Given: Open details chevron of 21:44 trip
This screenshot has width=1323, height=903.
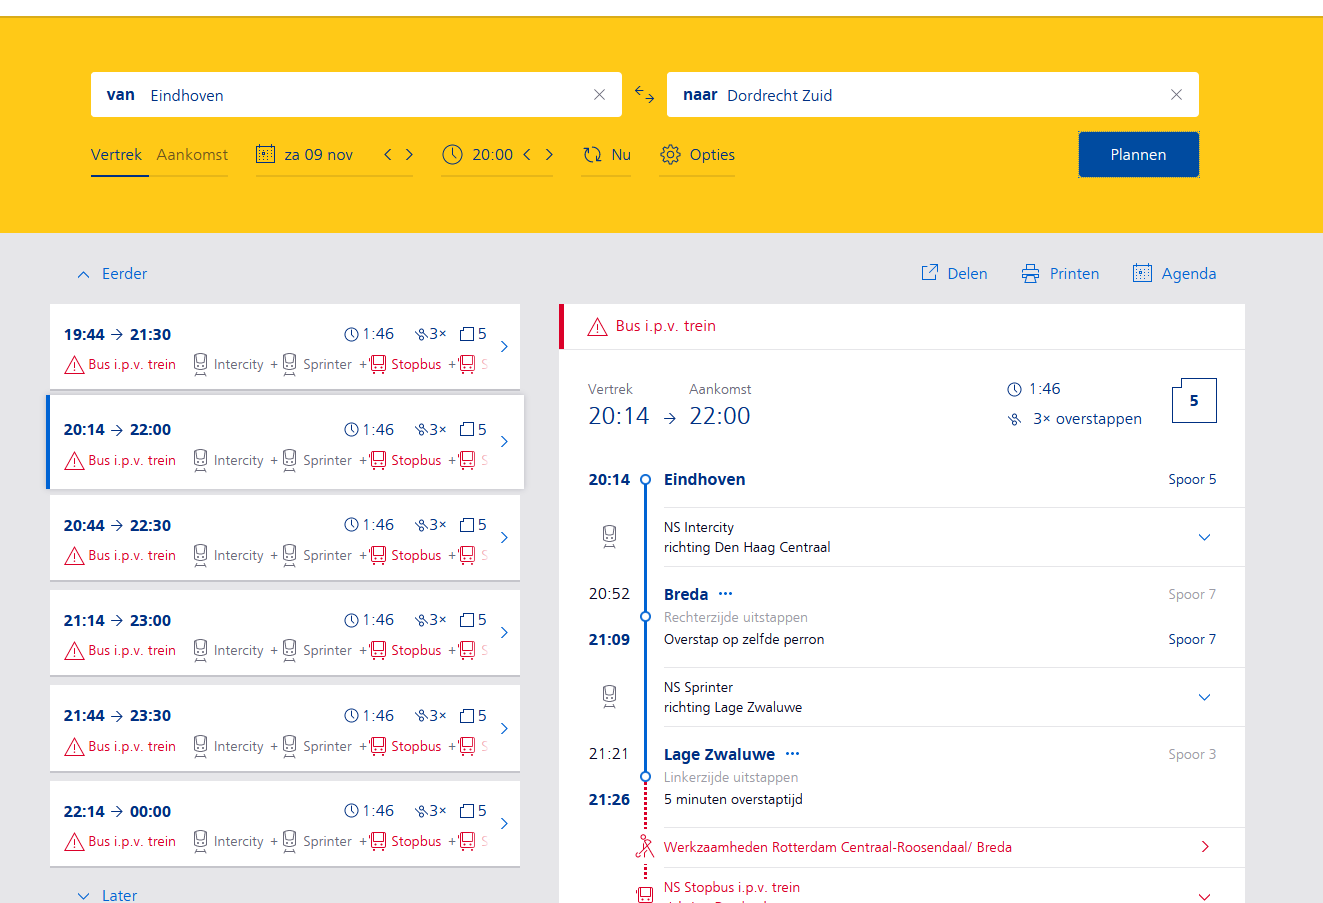Looking at the screenshot, I should coord(504,728).
